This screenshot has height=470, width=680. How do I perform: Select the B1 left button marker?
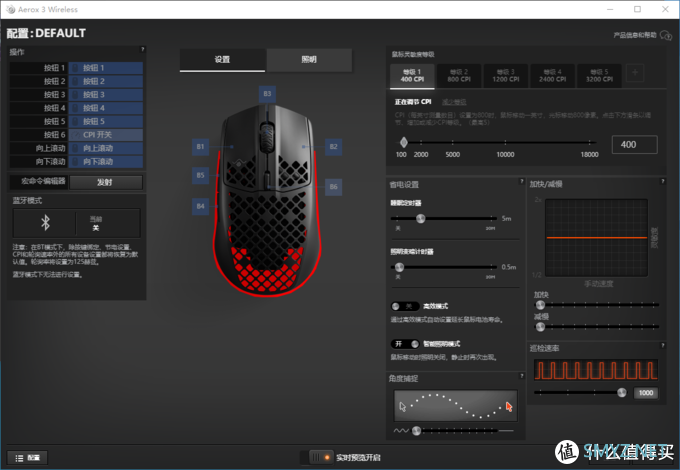(200, 147)
